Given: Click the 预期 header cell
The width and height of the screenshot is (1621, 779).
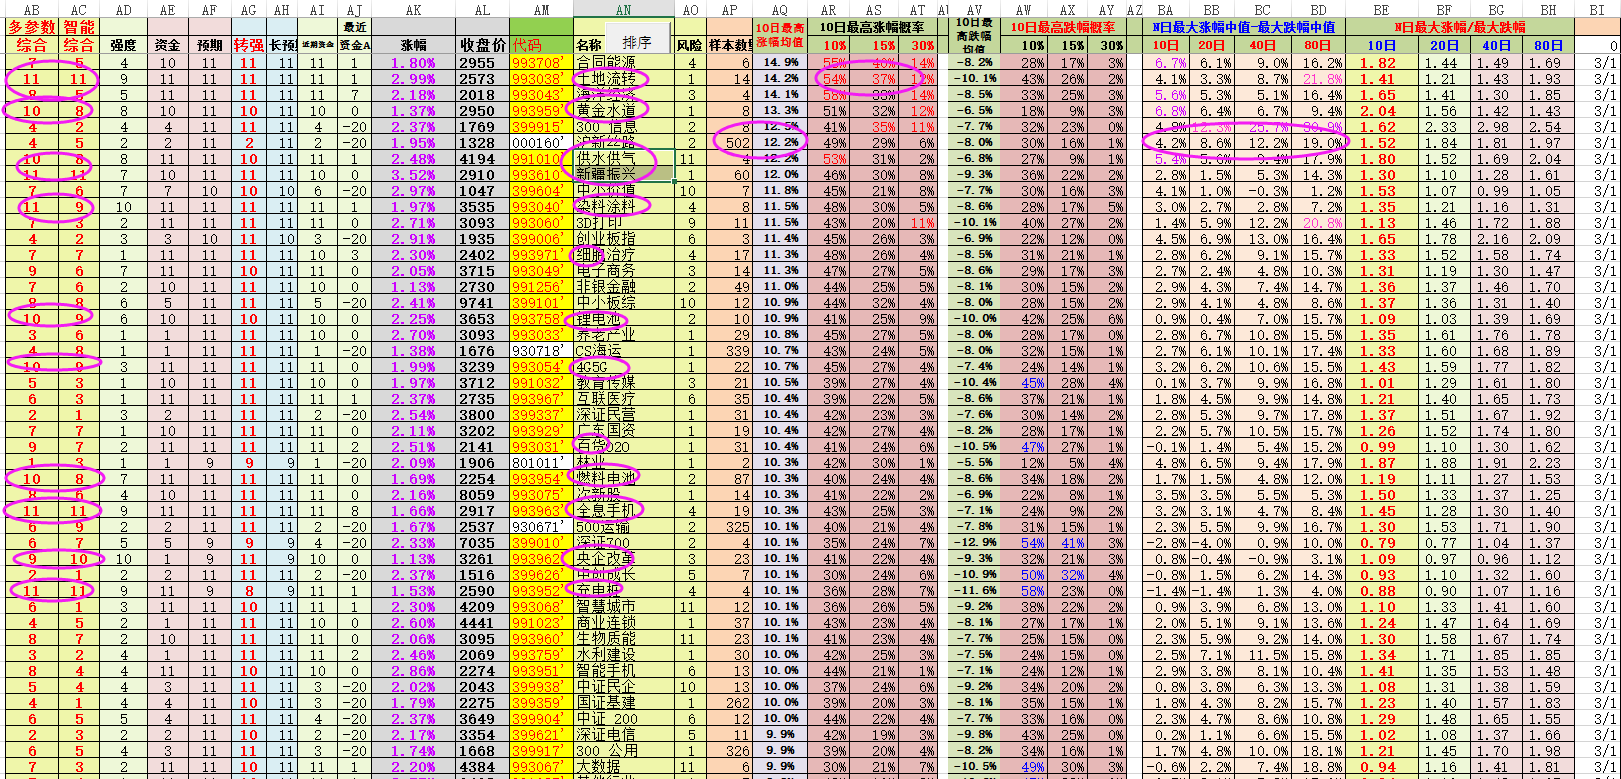Looking at the screenshot, I should [x=210, y=45].
